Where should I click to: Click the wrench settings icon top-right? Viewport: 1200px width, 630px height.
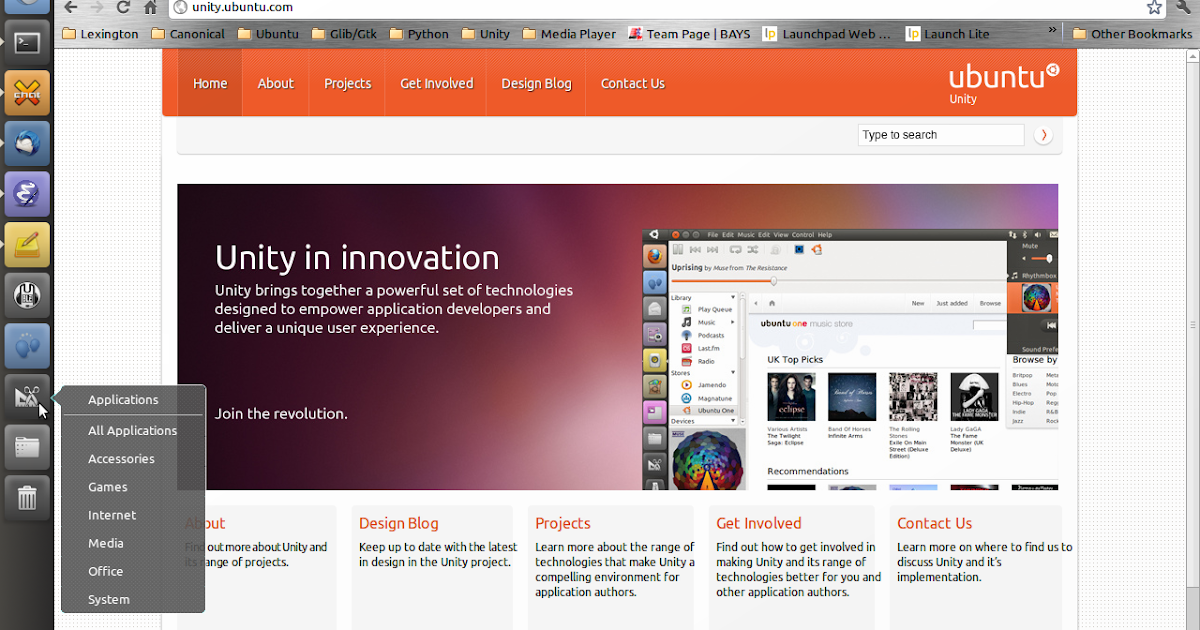(1184, 7)
